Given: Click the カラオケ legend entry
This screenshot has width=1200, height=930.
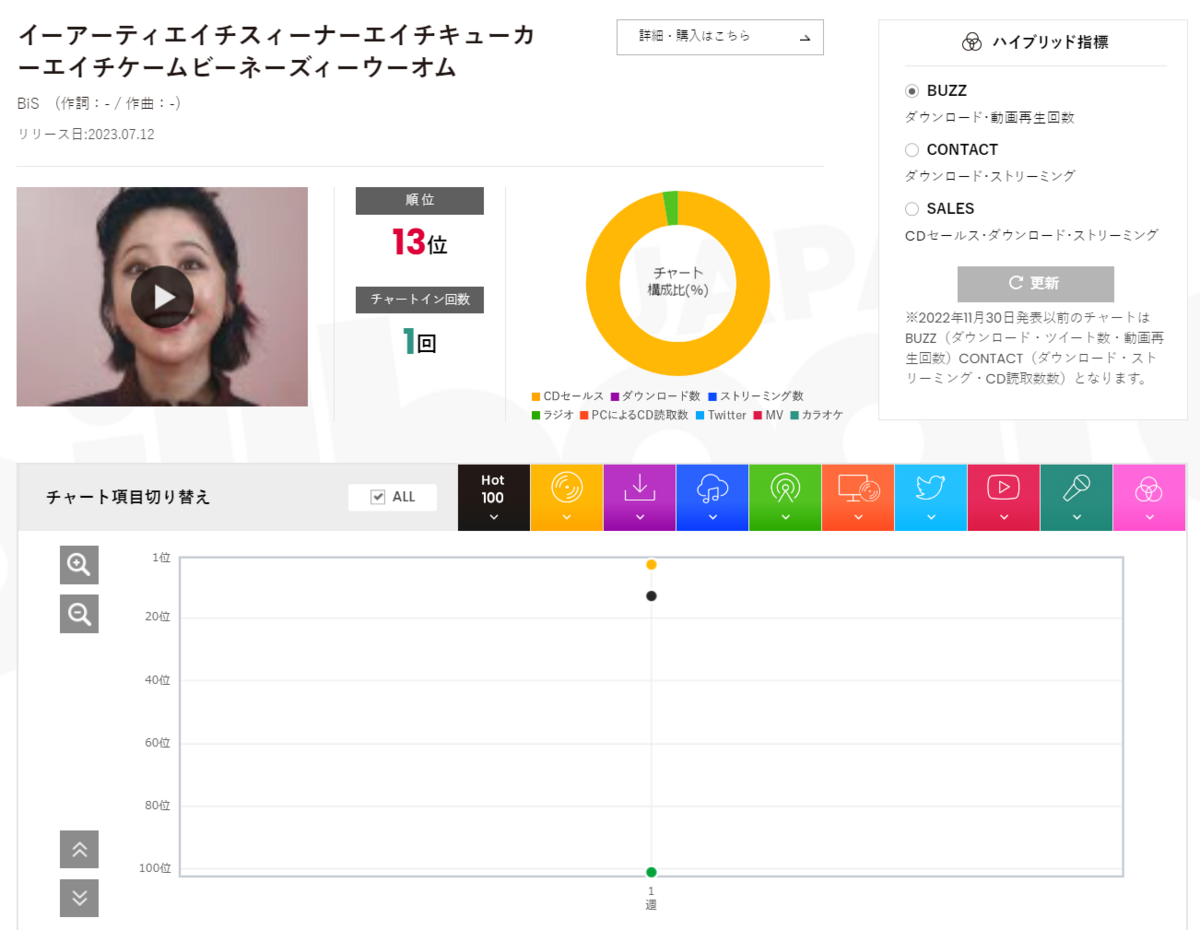Looking at the screenshot, I should pos(816,414).
